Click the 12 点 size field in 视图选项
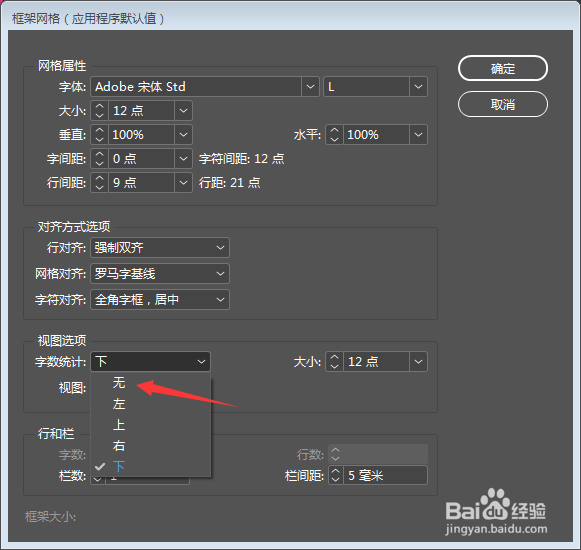 (x=376, y=361)
